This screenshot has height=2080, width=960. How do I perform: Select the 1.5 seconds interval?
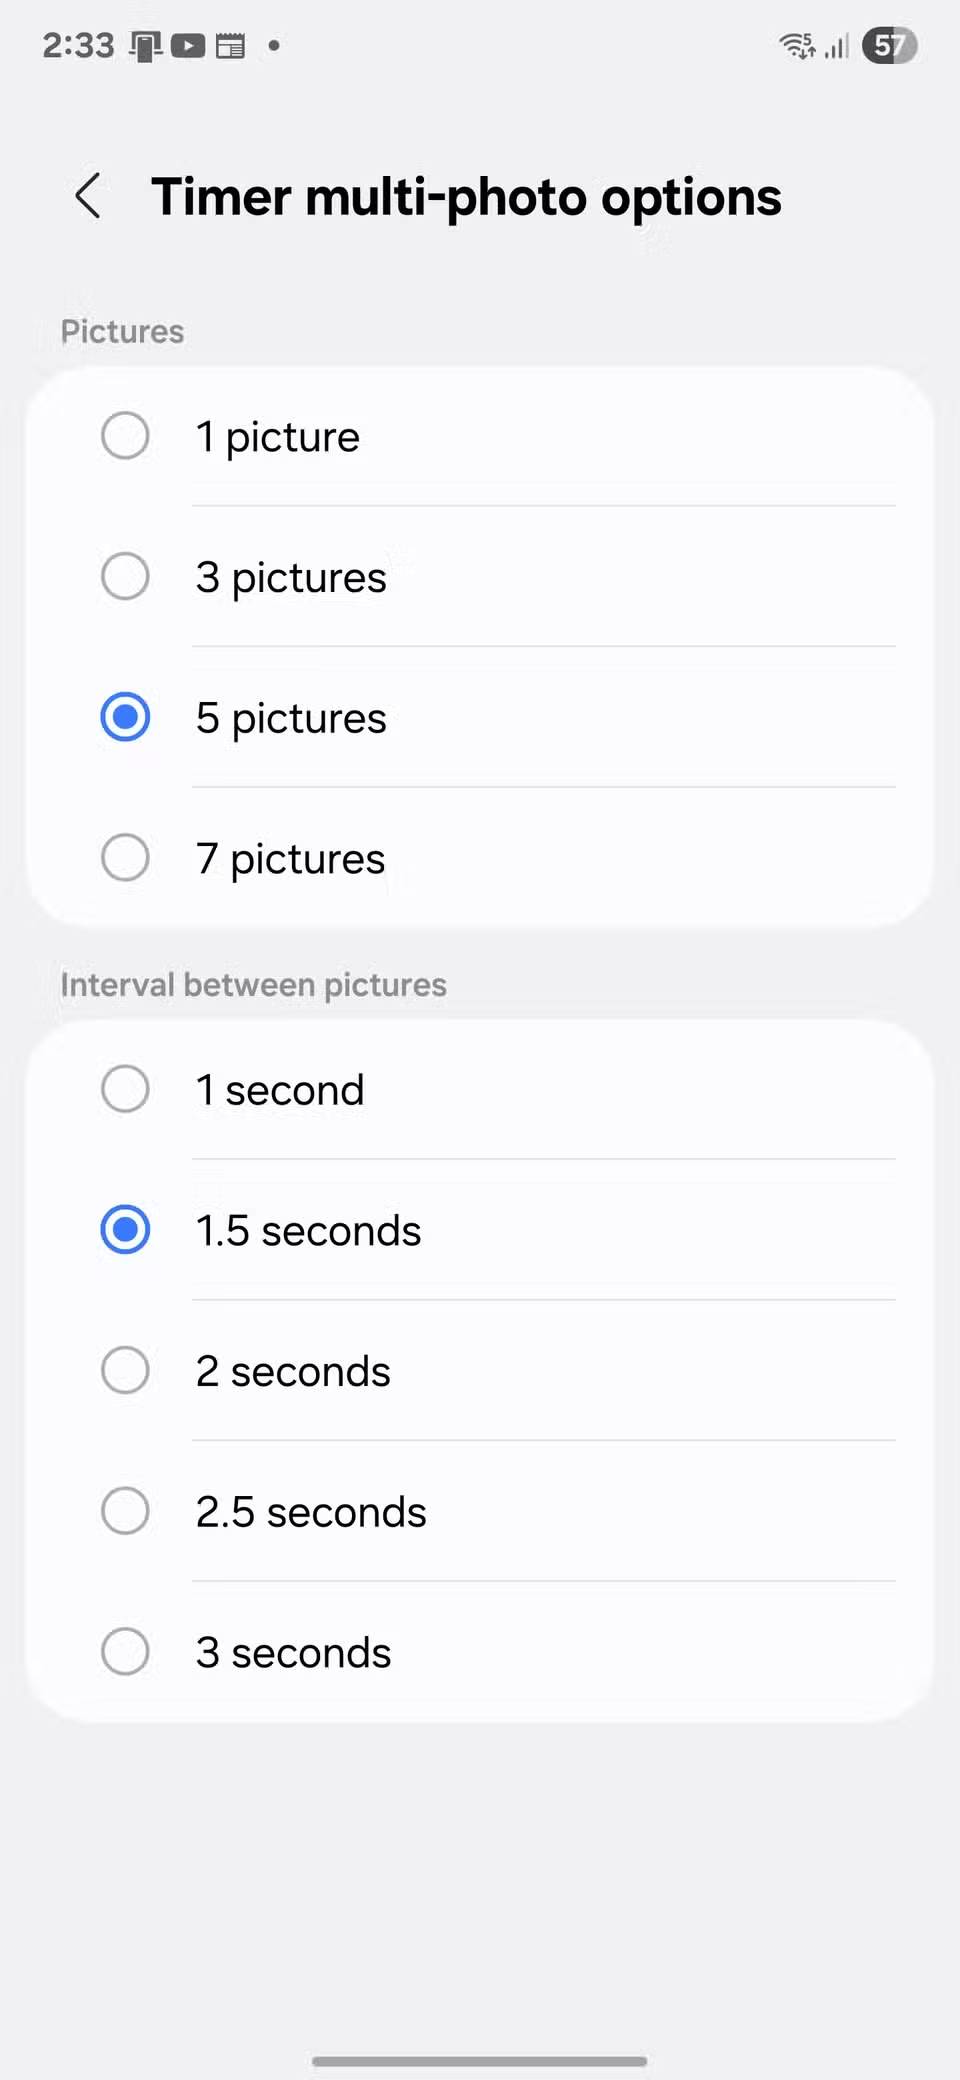126,1230
